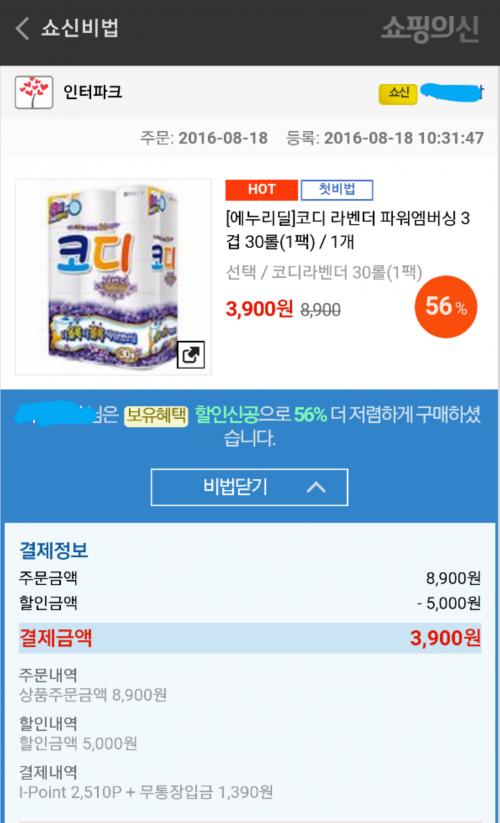Tap the 보유혜택 yellow label
This screenshot has width=500, height=823.
coord(156,416)
